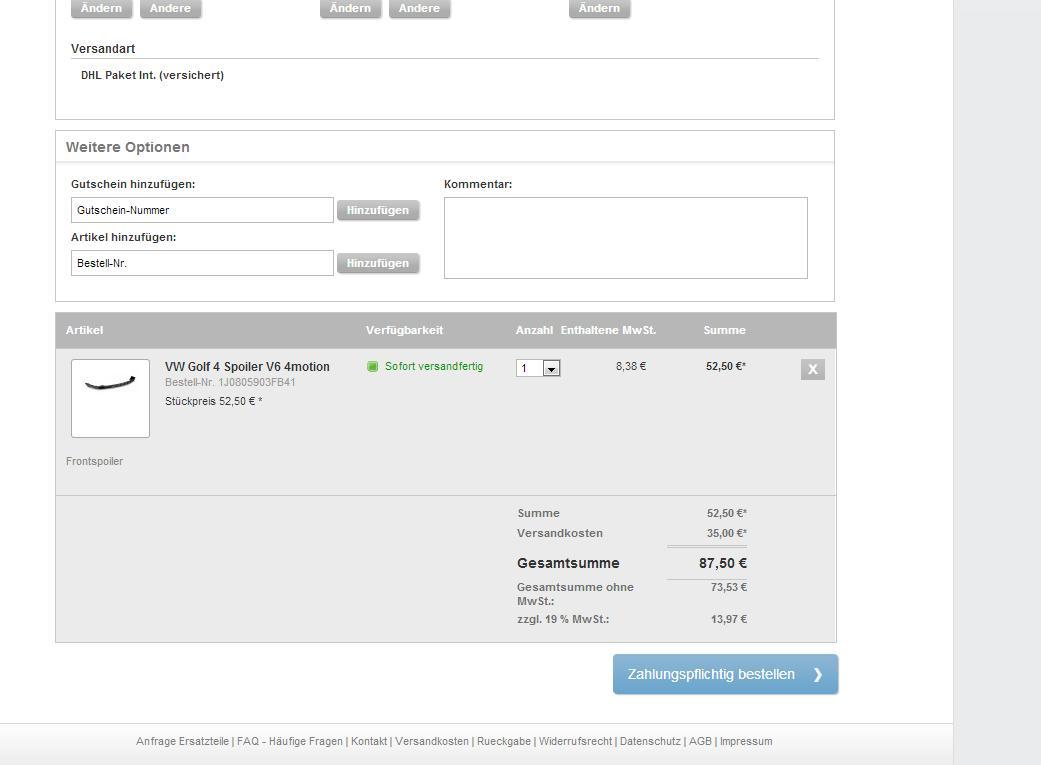Click Zahlungspflichtig bestellen to place the order

726,674
